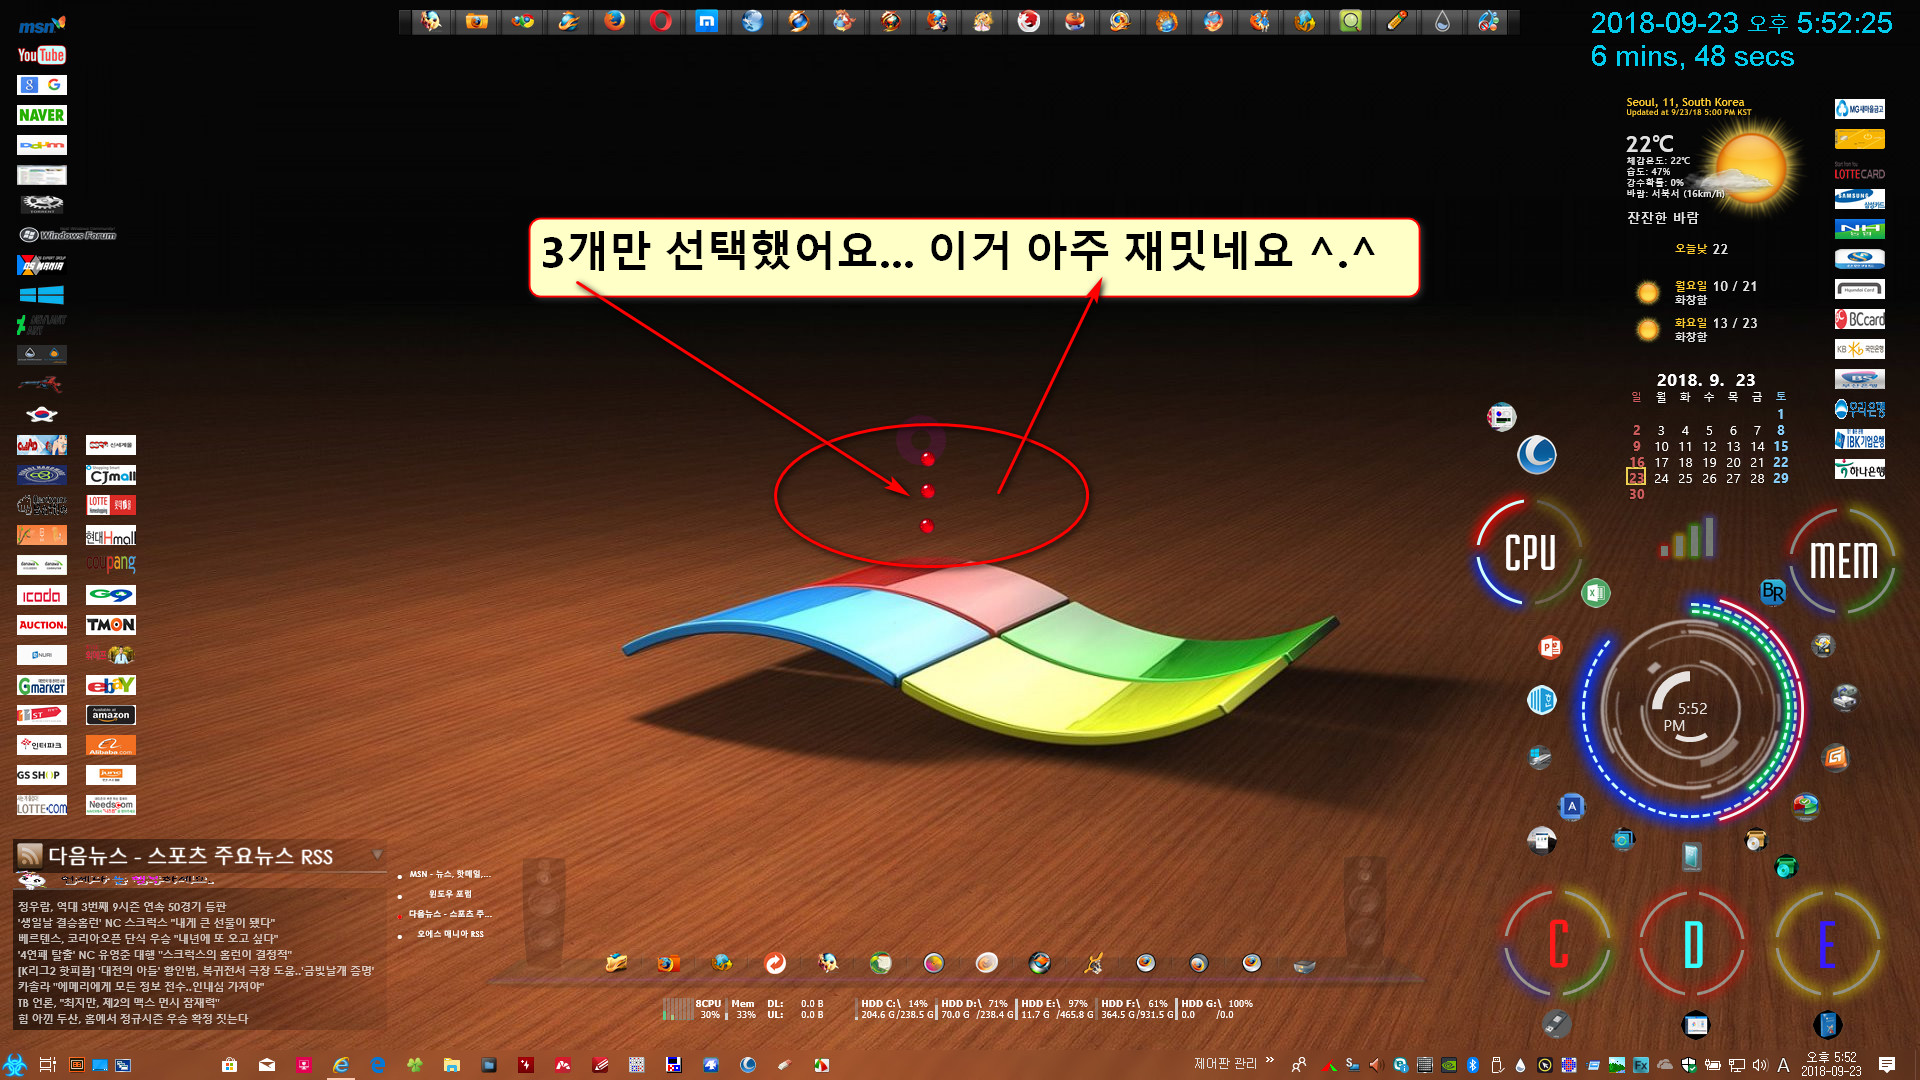Open the Hyundai Hmall shortcut
Image resolution: width=1920 pixels, height=1080 pixels.
point(110,536)
